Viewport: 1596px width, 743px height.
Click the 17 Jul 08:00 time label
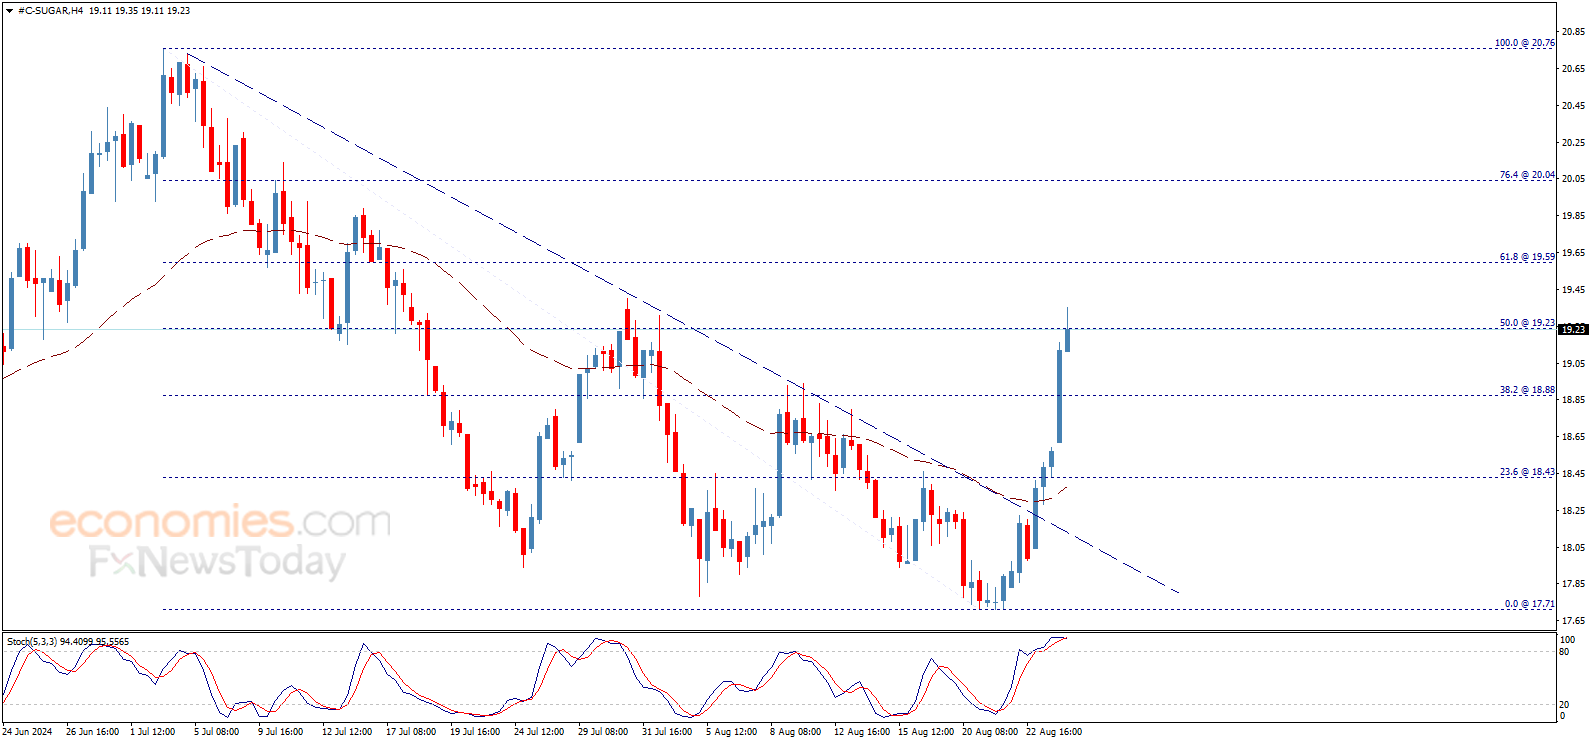[411, 732]
